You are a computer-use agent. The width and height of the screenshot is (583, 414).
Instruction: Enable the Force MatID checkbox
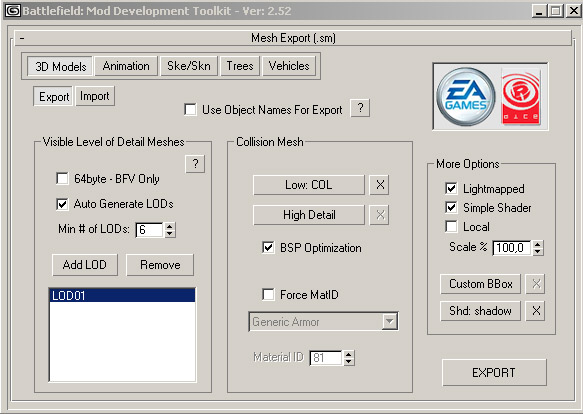click(x=268, y=295)
